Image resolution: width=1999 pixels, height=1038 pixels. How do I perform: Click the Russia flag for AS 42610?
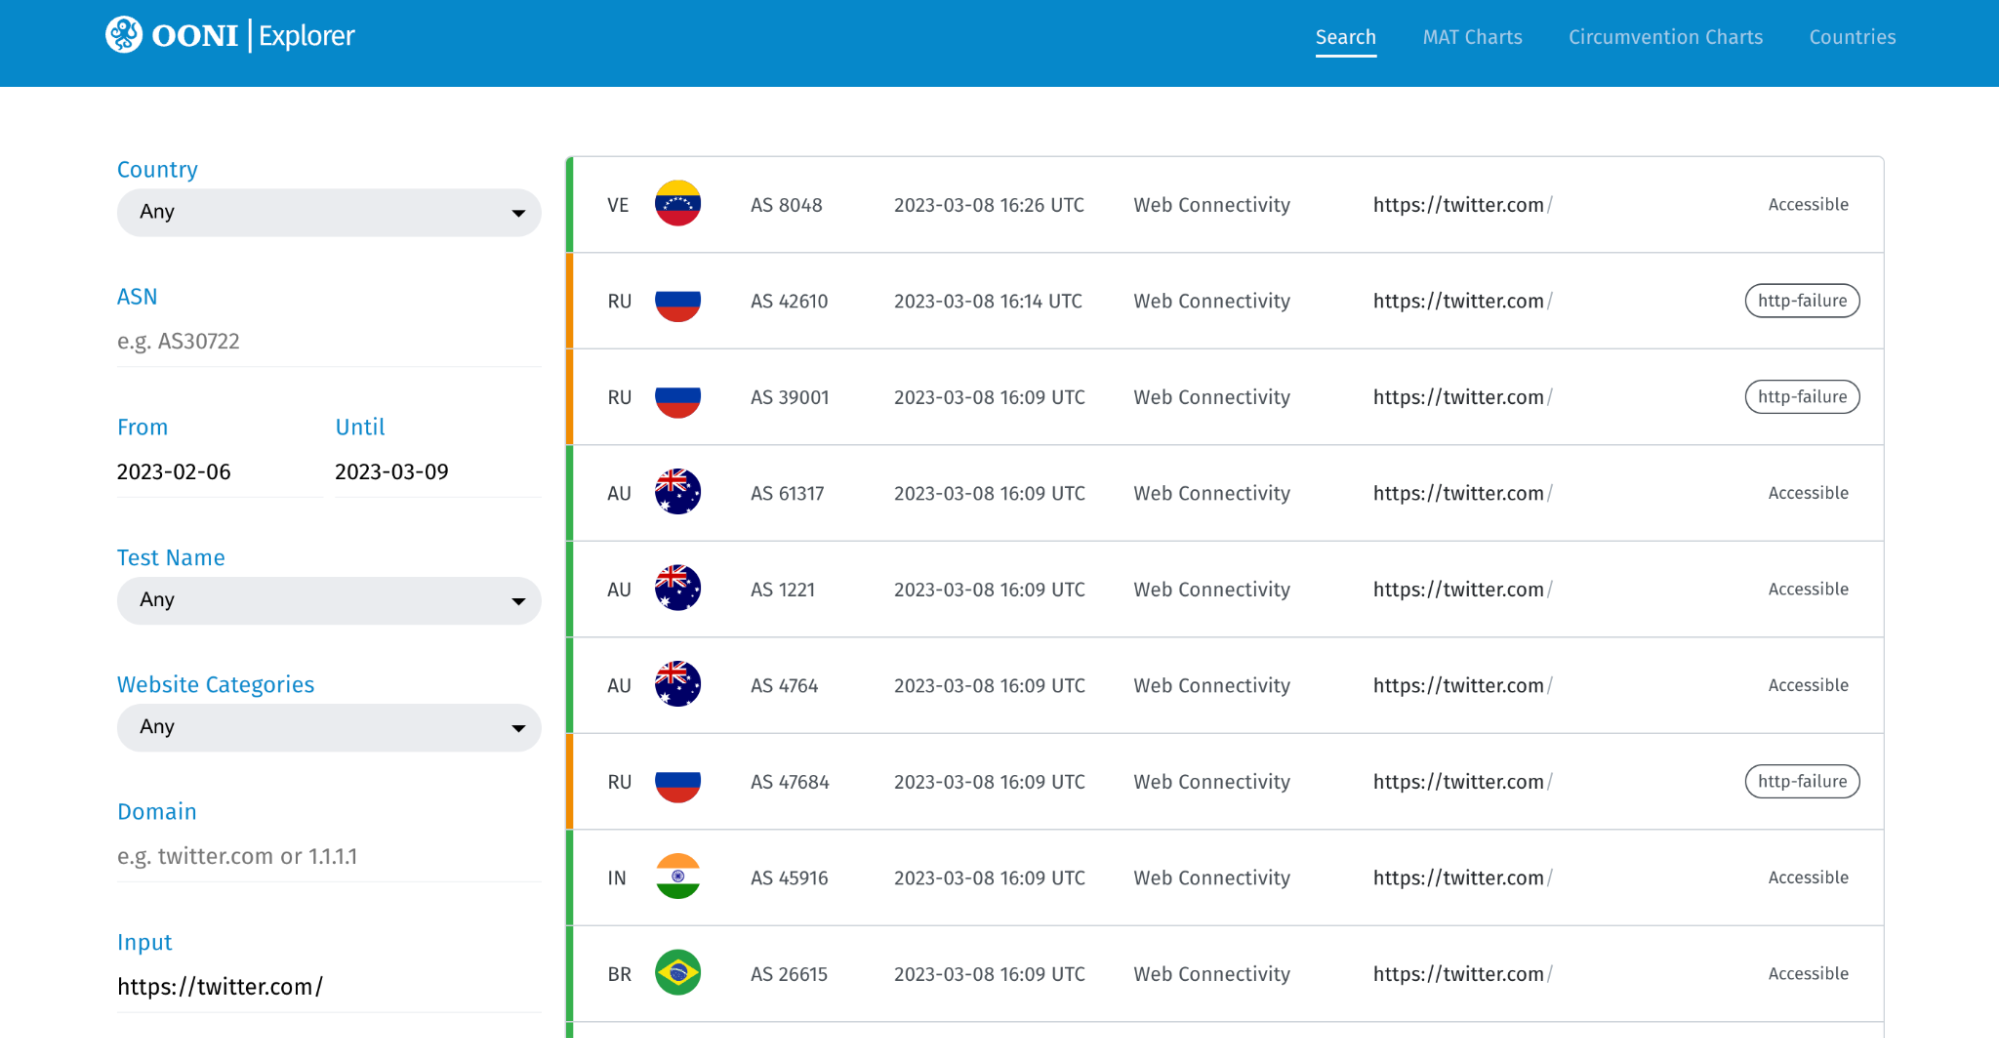[677, 301]
